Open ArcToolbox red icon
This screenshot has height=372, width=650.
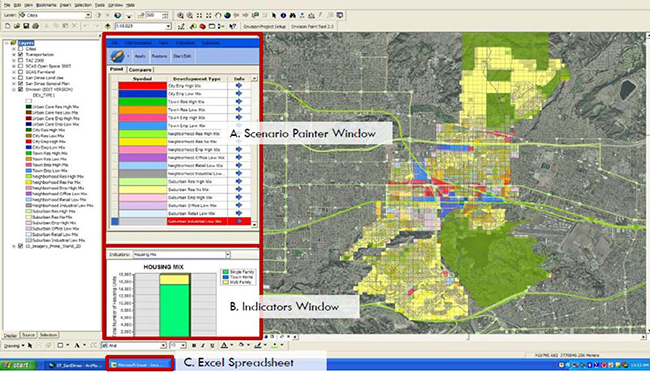[202, 26]
